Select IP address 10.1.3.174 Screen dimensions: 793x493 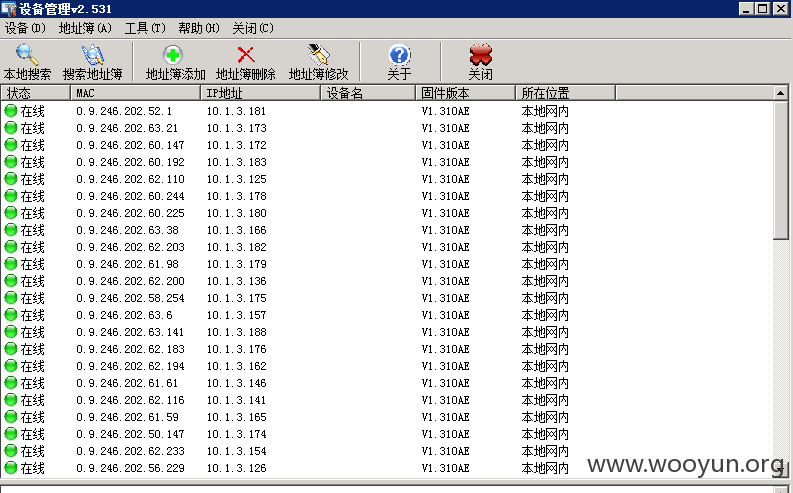[x=236, y=434]
